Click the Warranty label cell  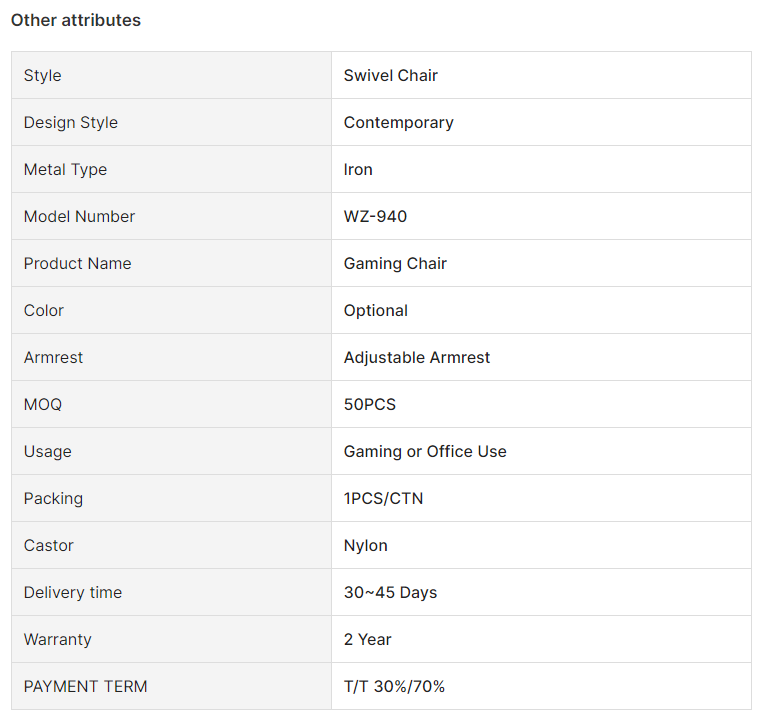[172, 639]
